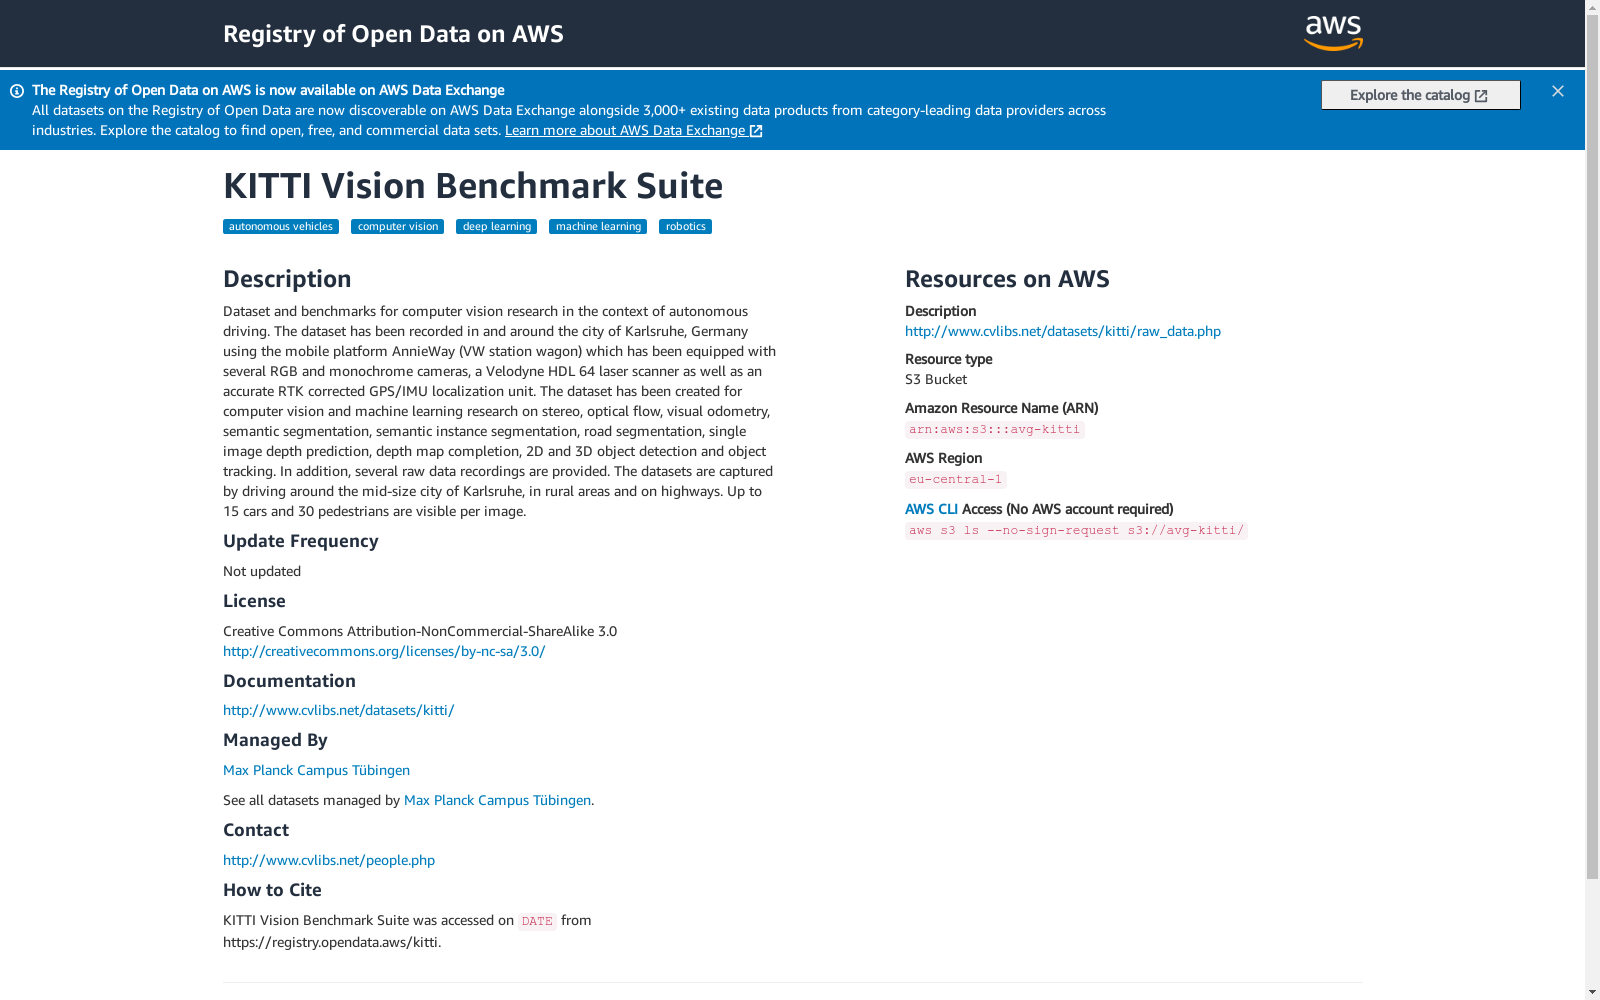
Task: Click the Explore the catalog button
Action: pyautogui.click(x=1420, y=95)
